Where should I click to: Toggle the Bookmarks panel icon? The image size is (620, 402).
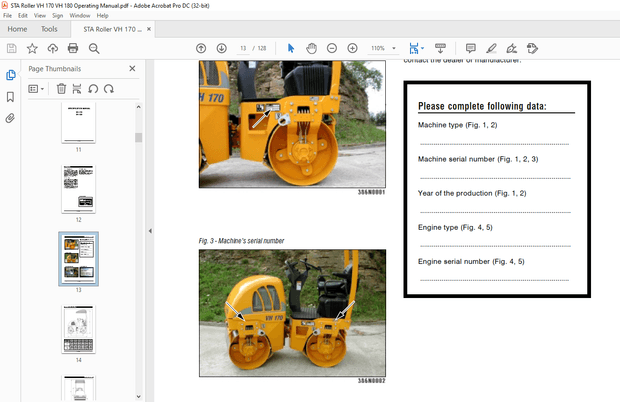pos(11,97)
